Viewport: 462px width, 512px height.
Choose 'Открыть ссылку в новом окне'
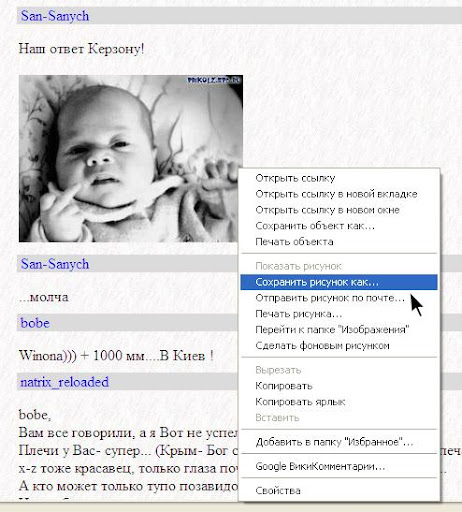[339, 210]
